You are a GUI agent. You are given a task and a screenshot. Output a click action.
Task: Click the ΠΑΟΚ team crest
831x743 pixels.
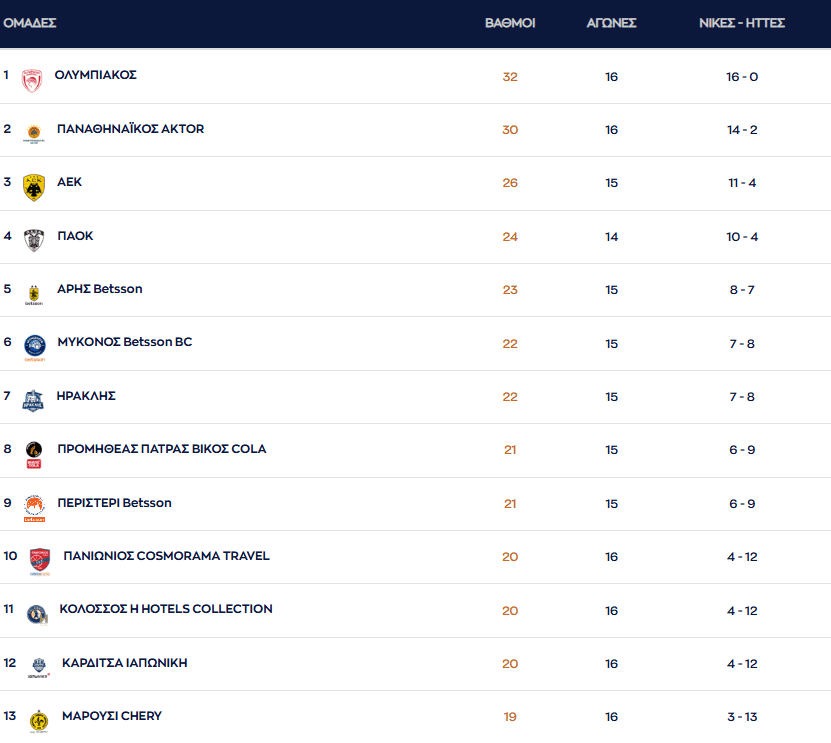[x=34, y=240]
